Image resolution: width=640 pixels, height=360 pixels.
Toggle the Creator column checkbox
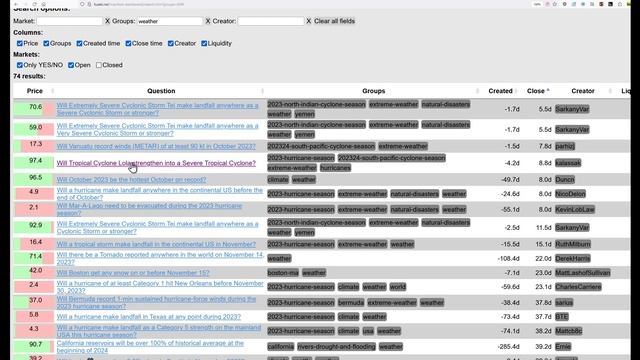171,43
